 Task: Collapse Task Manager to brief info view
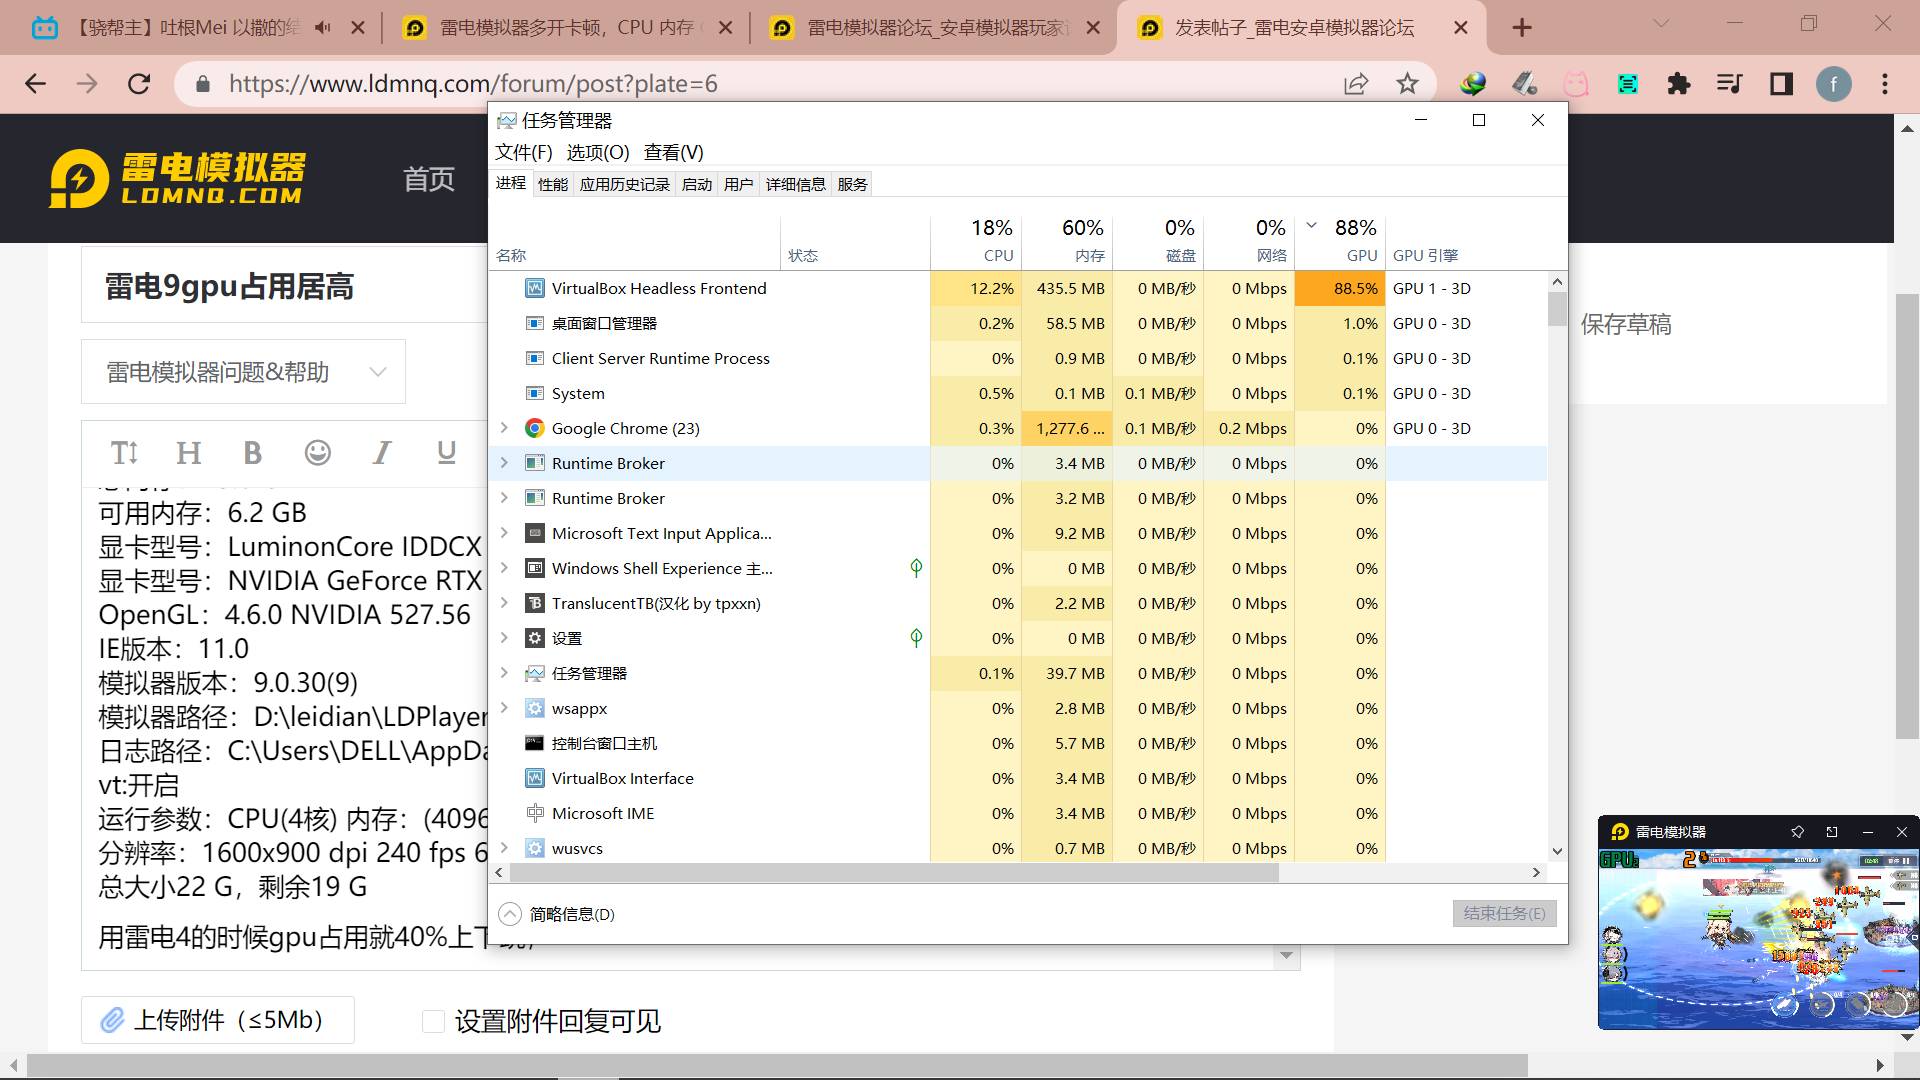[x=557, y=914]
